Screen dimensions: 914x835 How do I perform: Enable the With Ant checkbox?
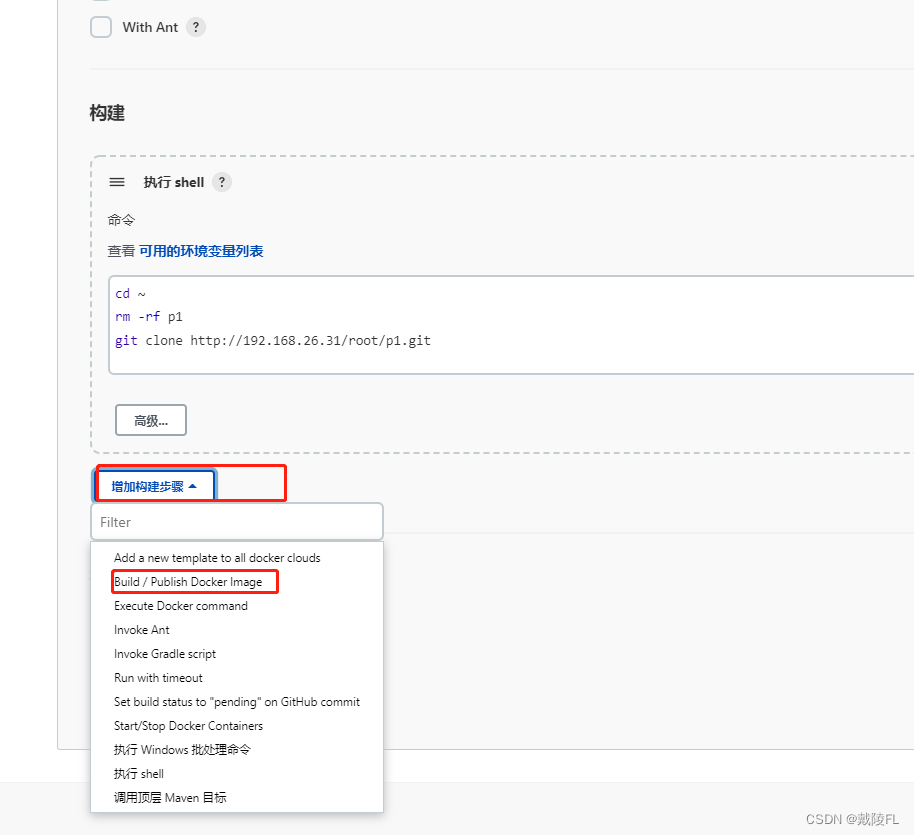tap(101, 27)
